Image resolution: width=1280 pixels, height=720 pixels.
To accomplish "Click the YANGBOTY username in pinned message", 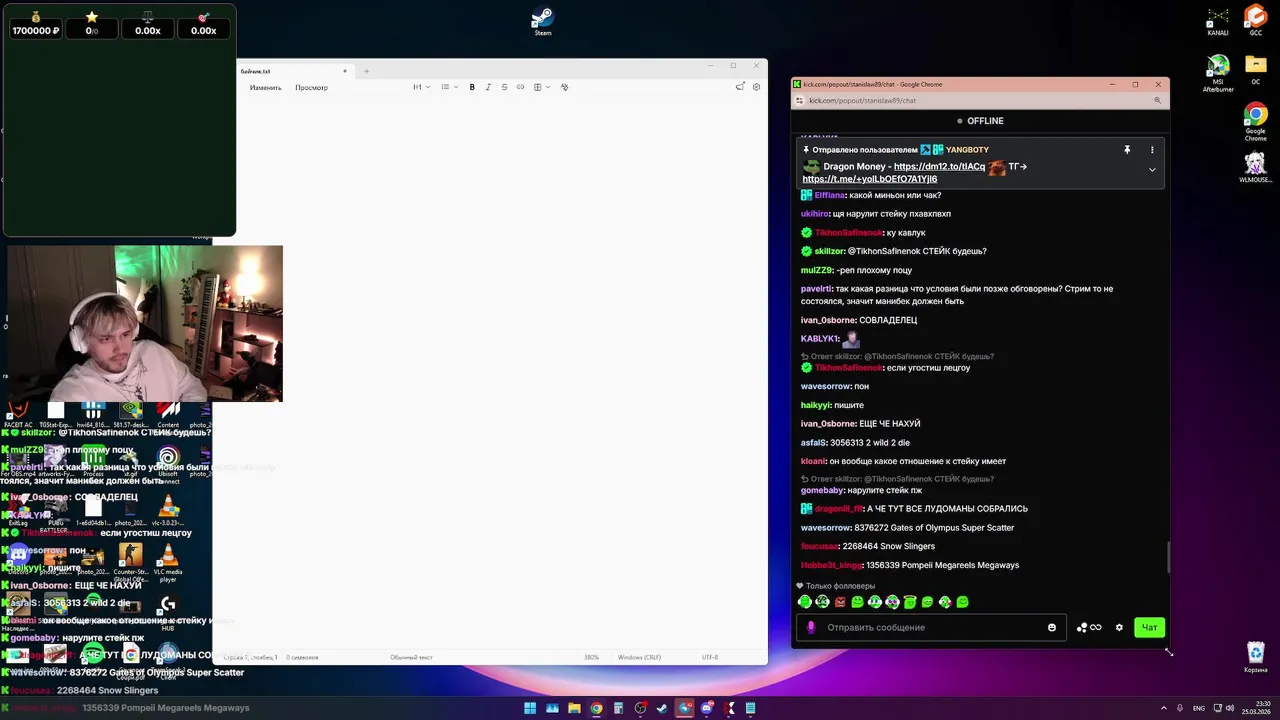I will [x=966, y=150].
